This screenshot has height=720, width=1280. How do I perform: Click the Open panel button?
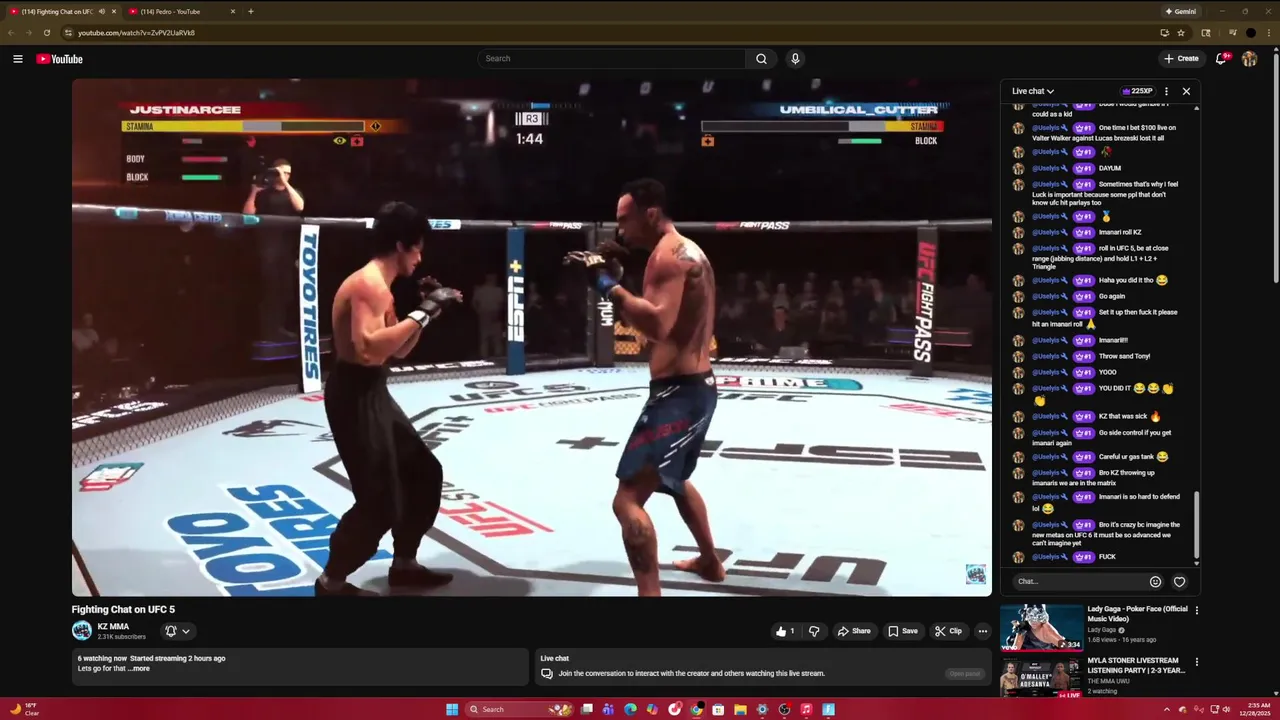964,673
